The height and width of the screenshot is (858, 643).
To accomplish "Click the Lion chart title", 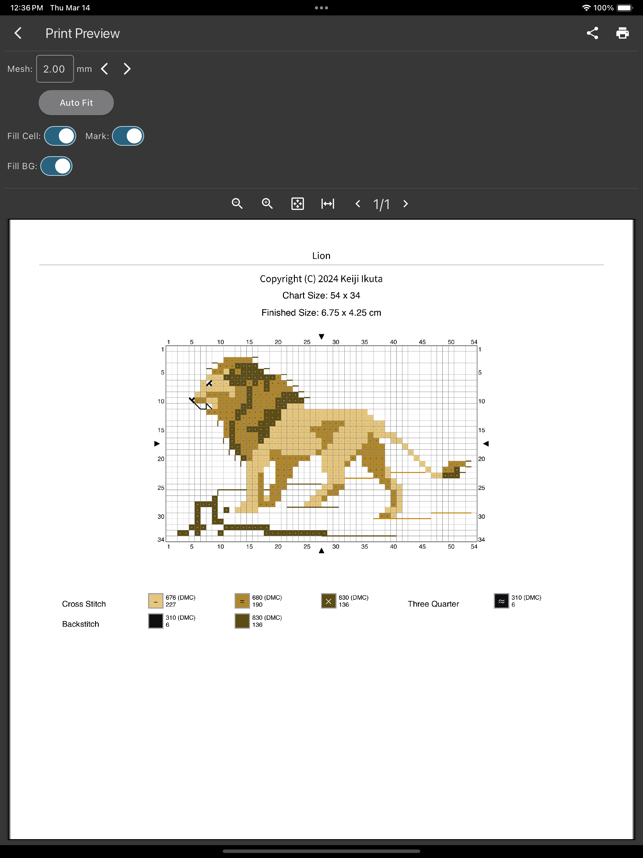I will pos(321,256).
